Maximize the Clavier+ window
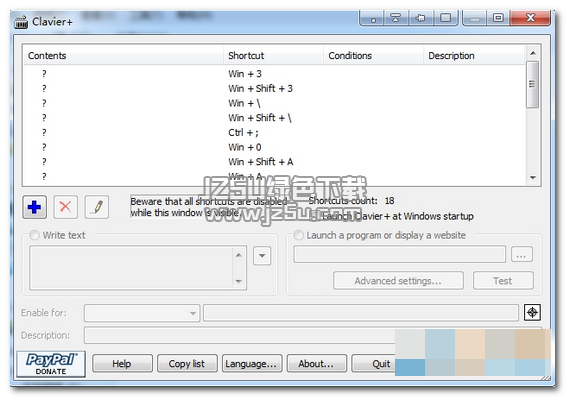 [x=498, y=18]
